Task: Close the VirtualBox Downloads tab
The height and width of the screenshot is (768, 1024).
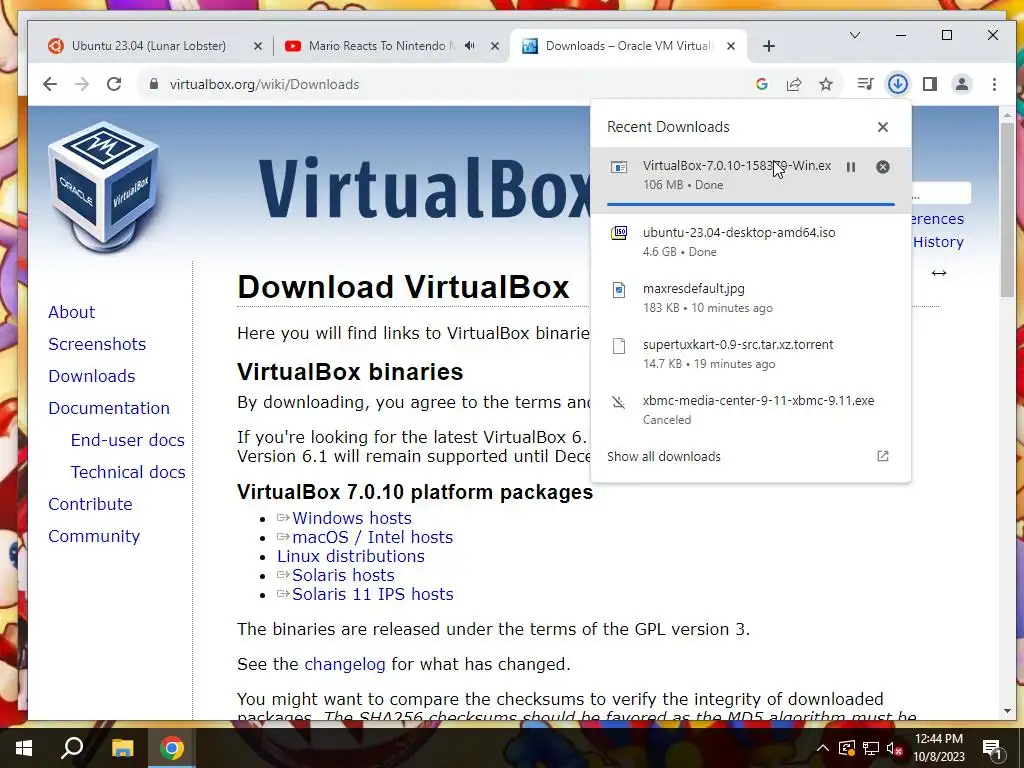Action: [731, 46]
